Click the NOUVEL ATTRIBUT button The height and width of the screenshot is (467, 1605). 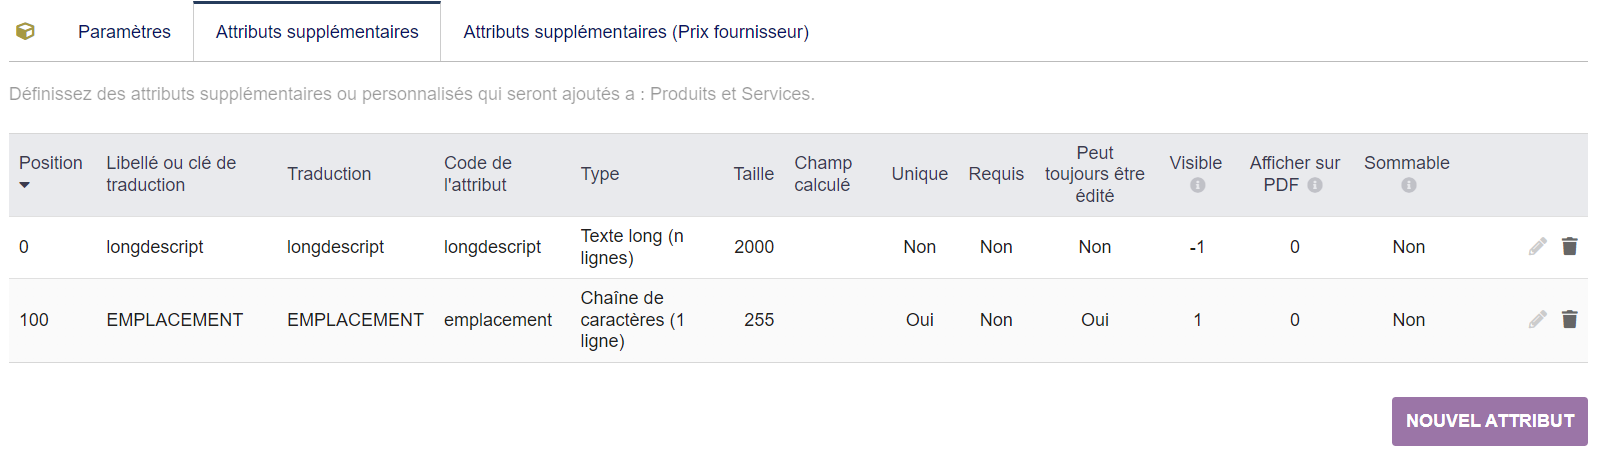point(1489,421)
